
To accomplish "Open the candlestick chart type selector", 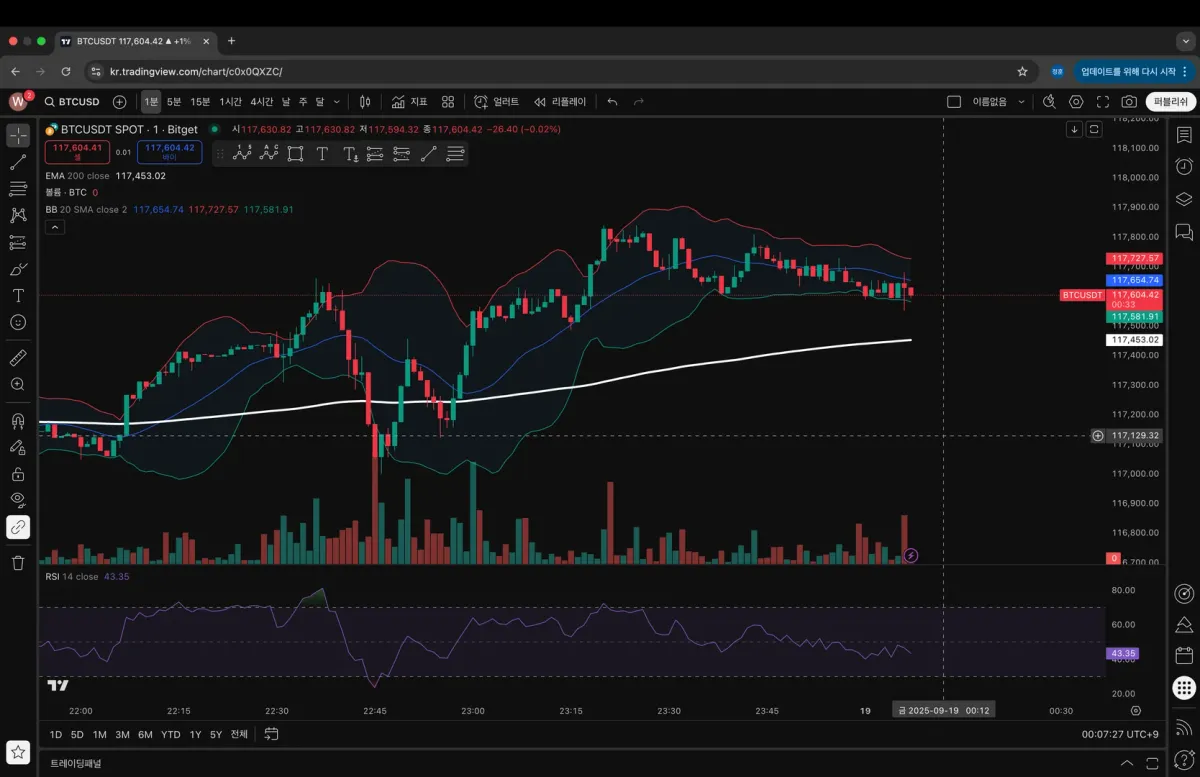I will [x=365, y=102].
